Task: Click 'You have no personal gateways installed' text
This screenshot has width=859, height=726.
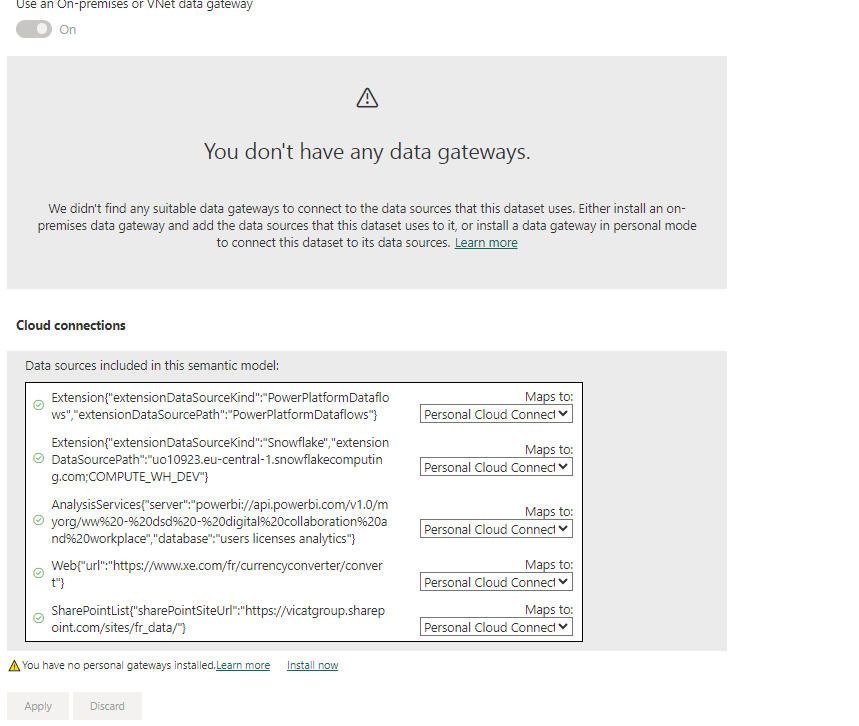Action: tap(118, 665)
